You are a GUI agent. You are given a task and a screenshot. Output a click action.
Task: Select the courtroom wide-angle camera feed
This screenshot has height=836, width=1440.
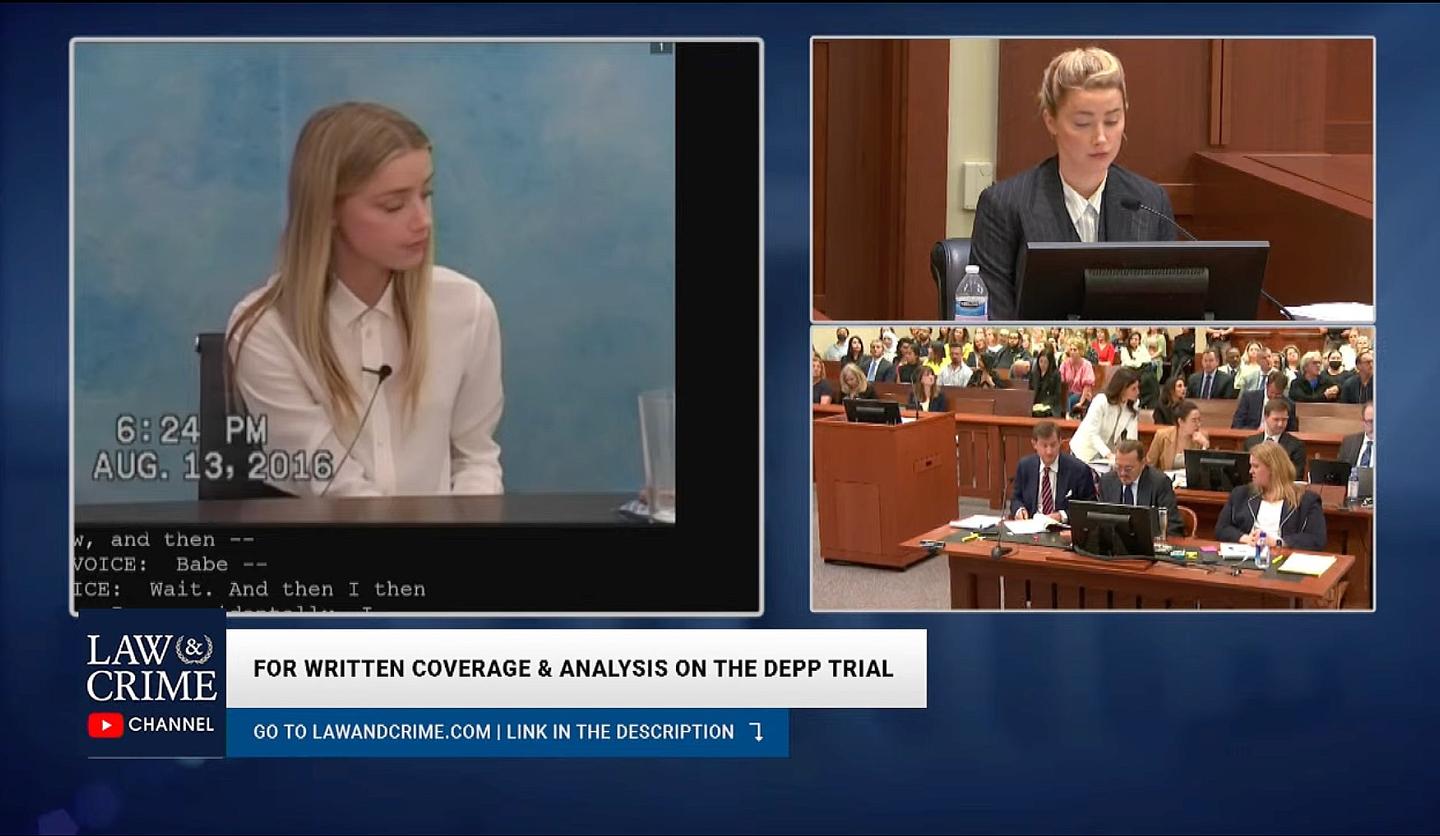[x=1092, y=468]
